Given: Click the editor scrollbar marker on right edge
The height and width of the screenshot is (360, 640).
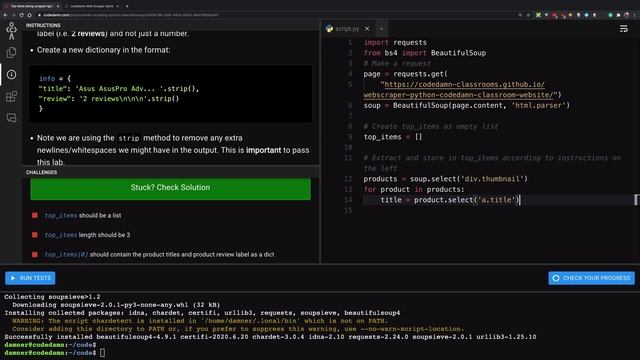Looking at the screenshot, I should [636, 200].
